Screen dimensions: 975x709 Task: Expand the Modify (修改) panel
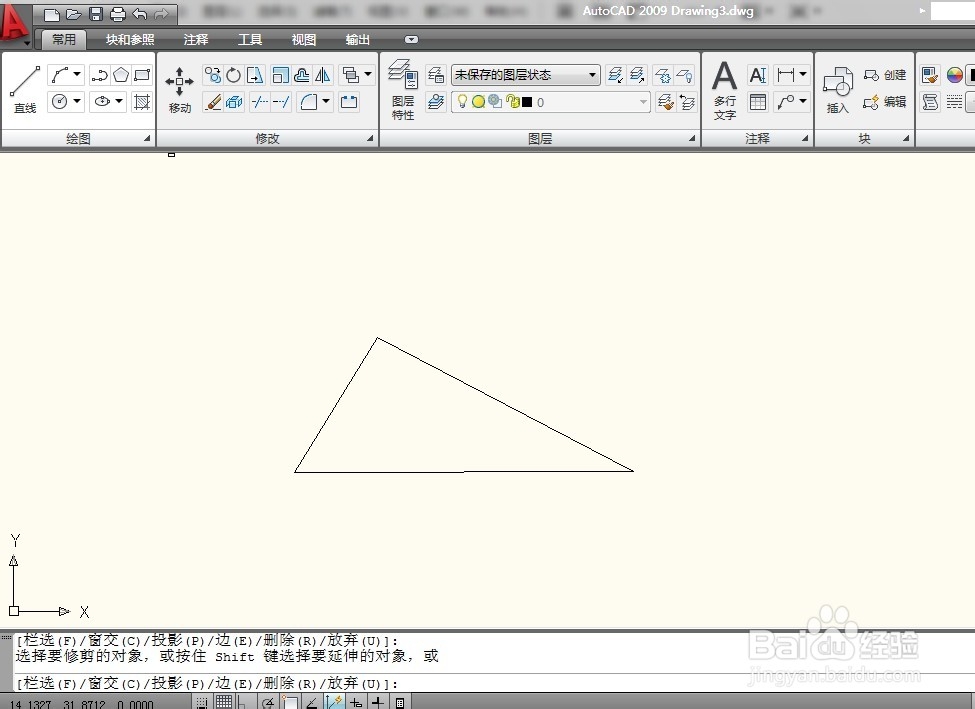click(370, 139)
